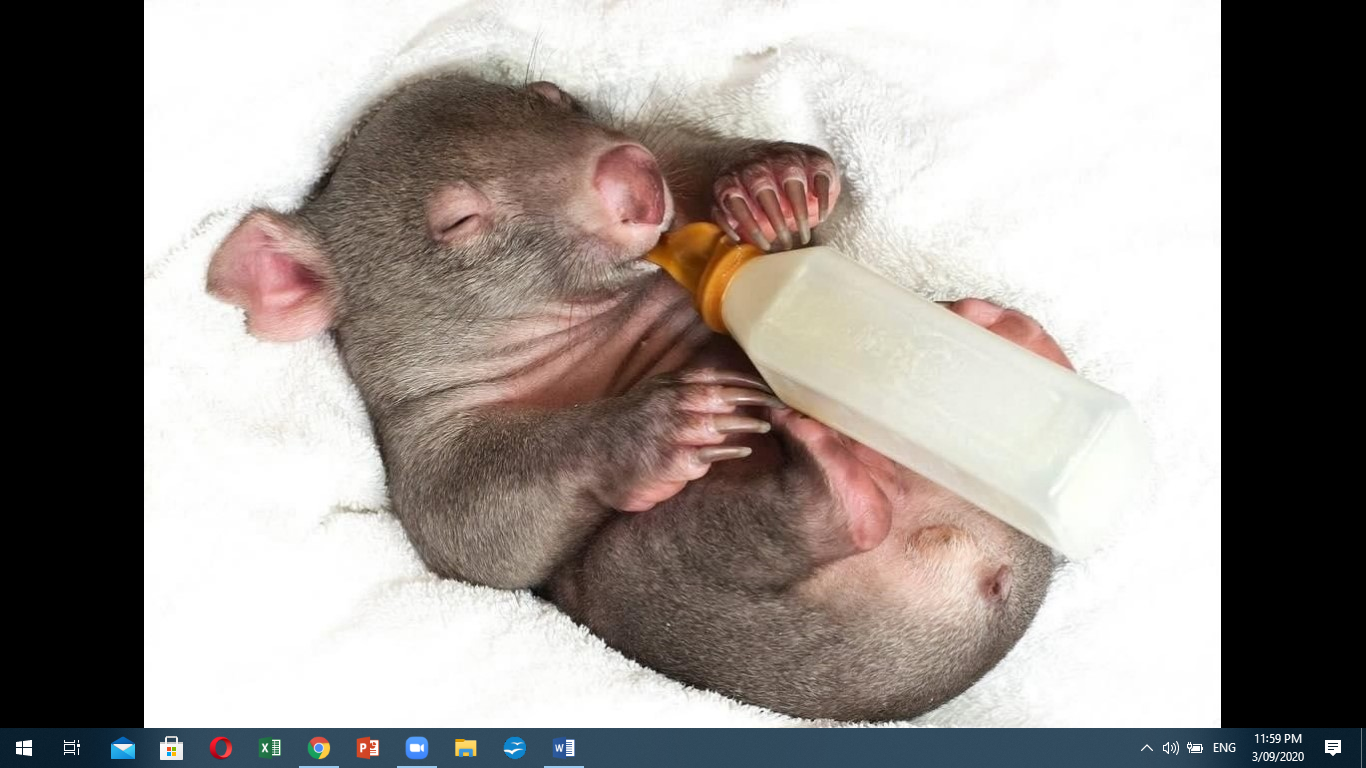Switch to the Zoom app
Viewport: 1366px width, 768px height.
click(417, 748)
